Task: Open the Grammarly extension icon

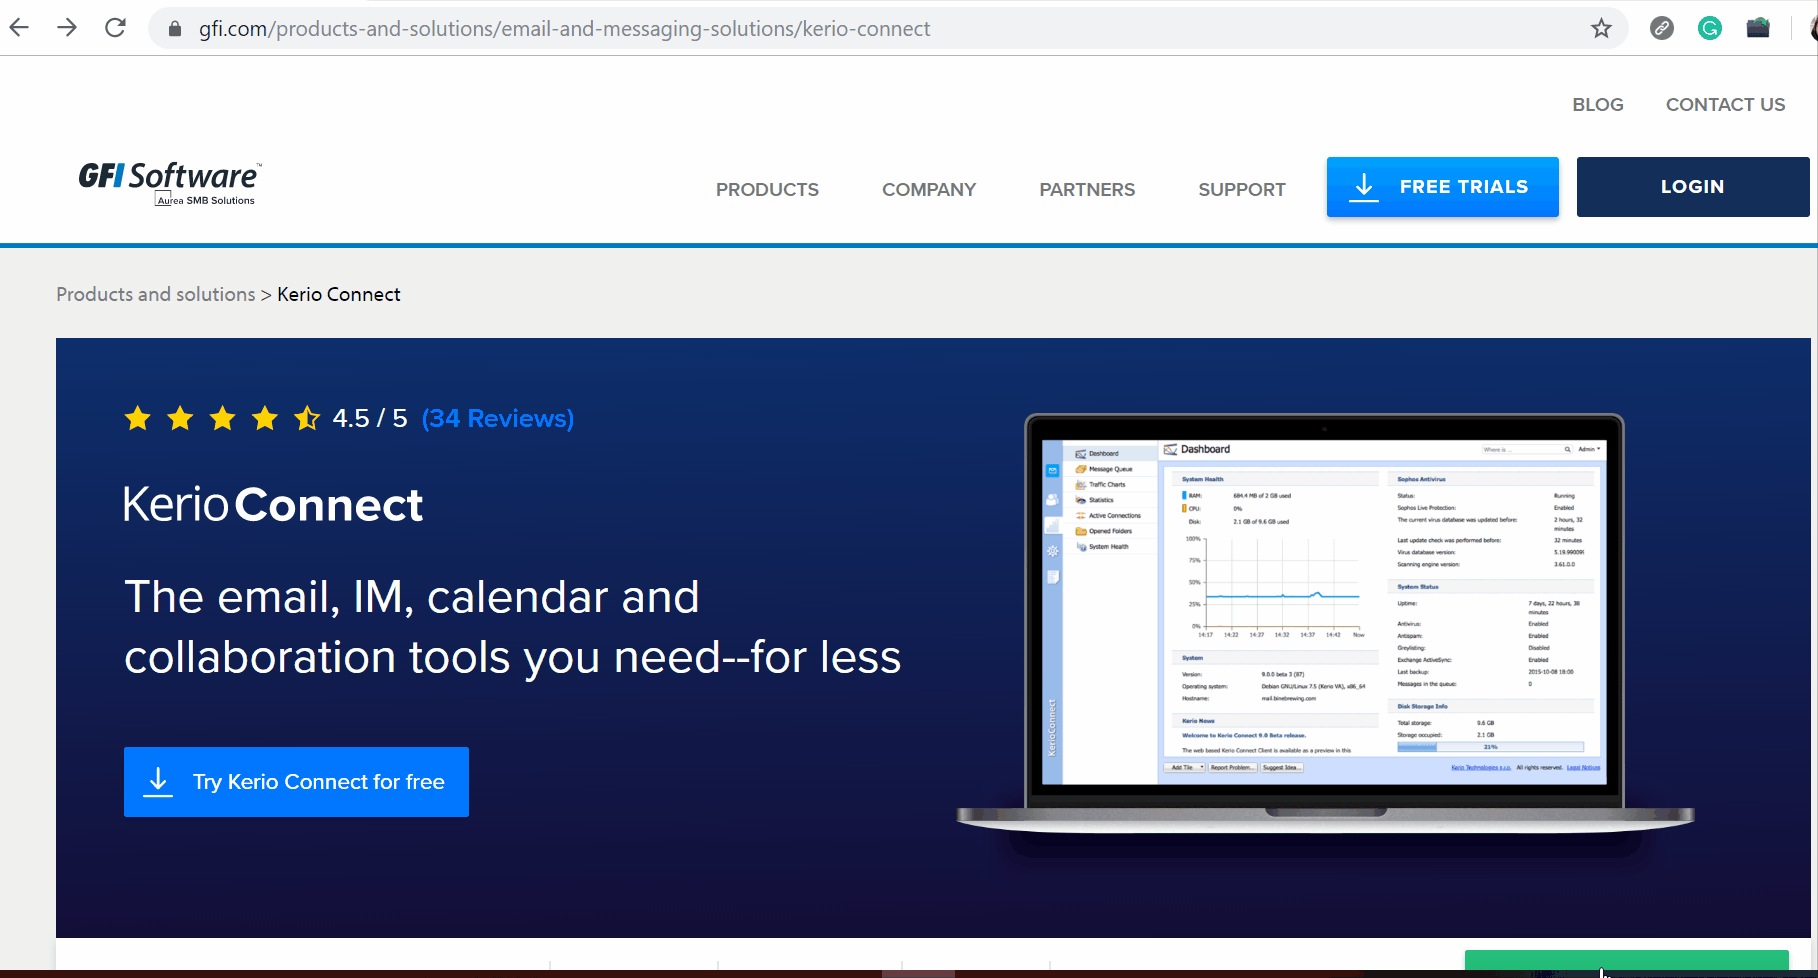Action: 1710,28
